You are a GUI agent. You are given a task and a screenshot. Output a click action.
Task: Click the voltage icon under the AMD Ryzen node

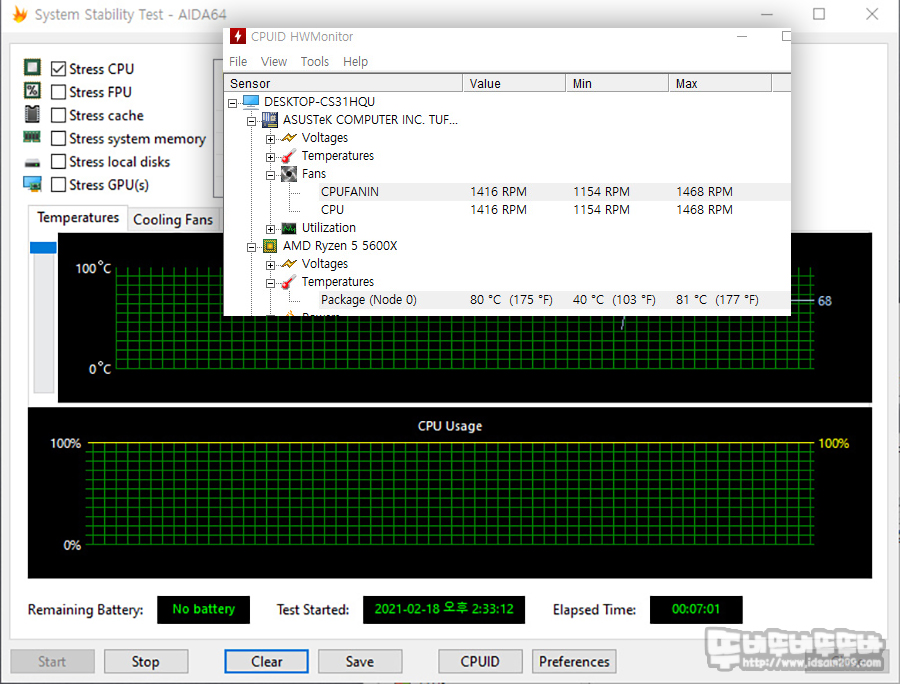[289, 264]
